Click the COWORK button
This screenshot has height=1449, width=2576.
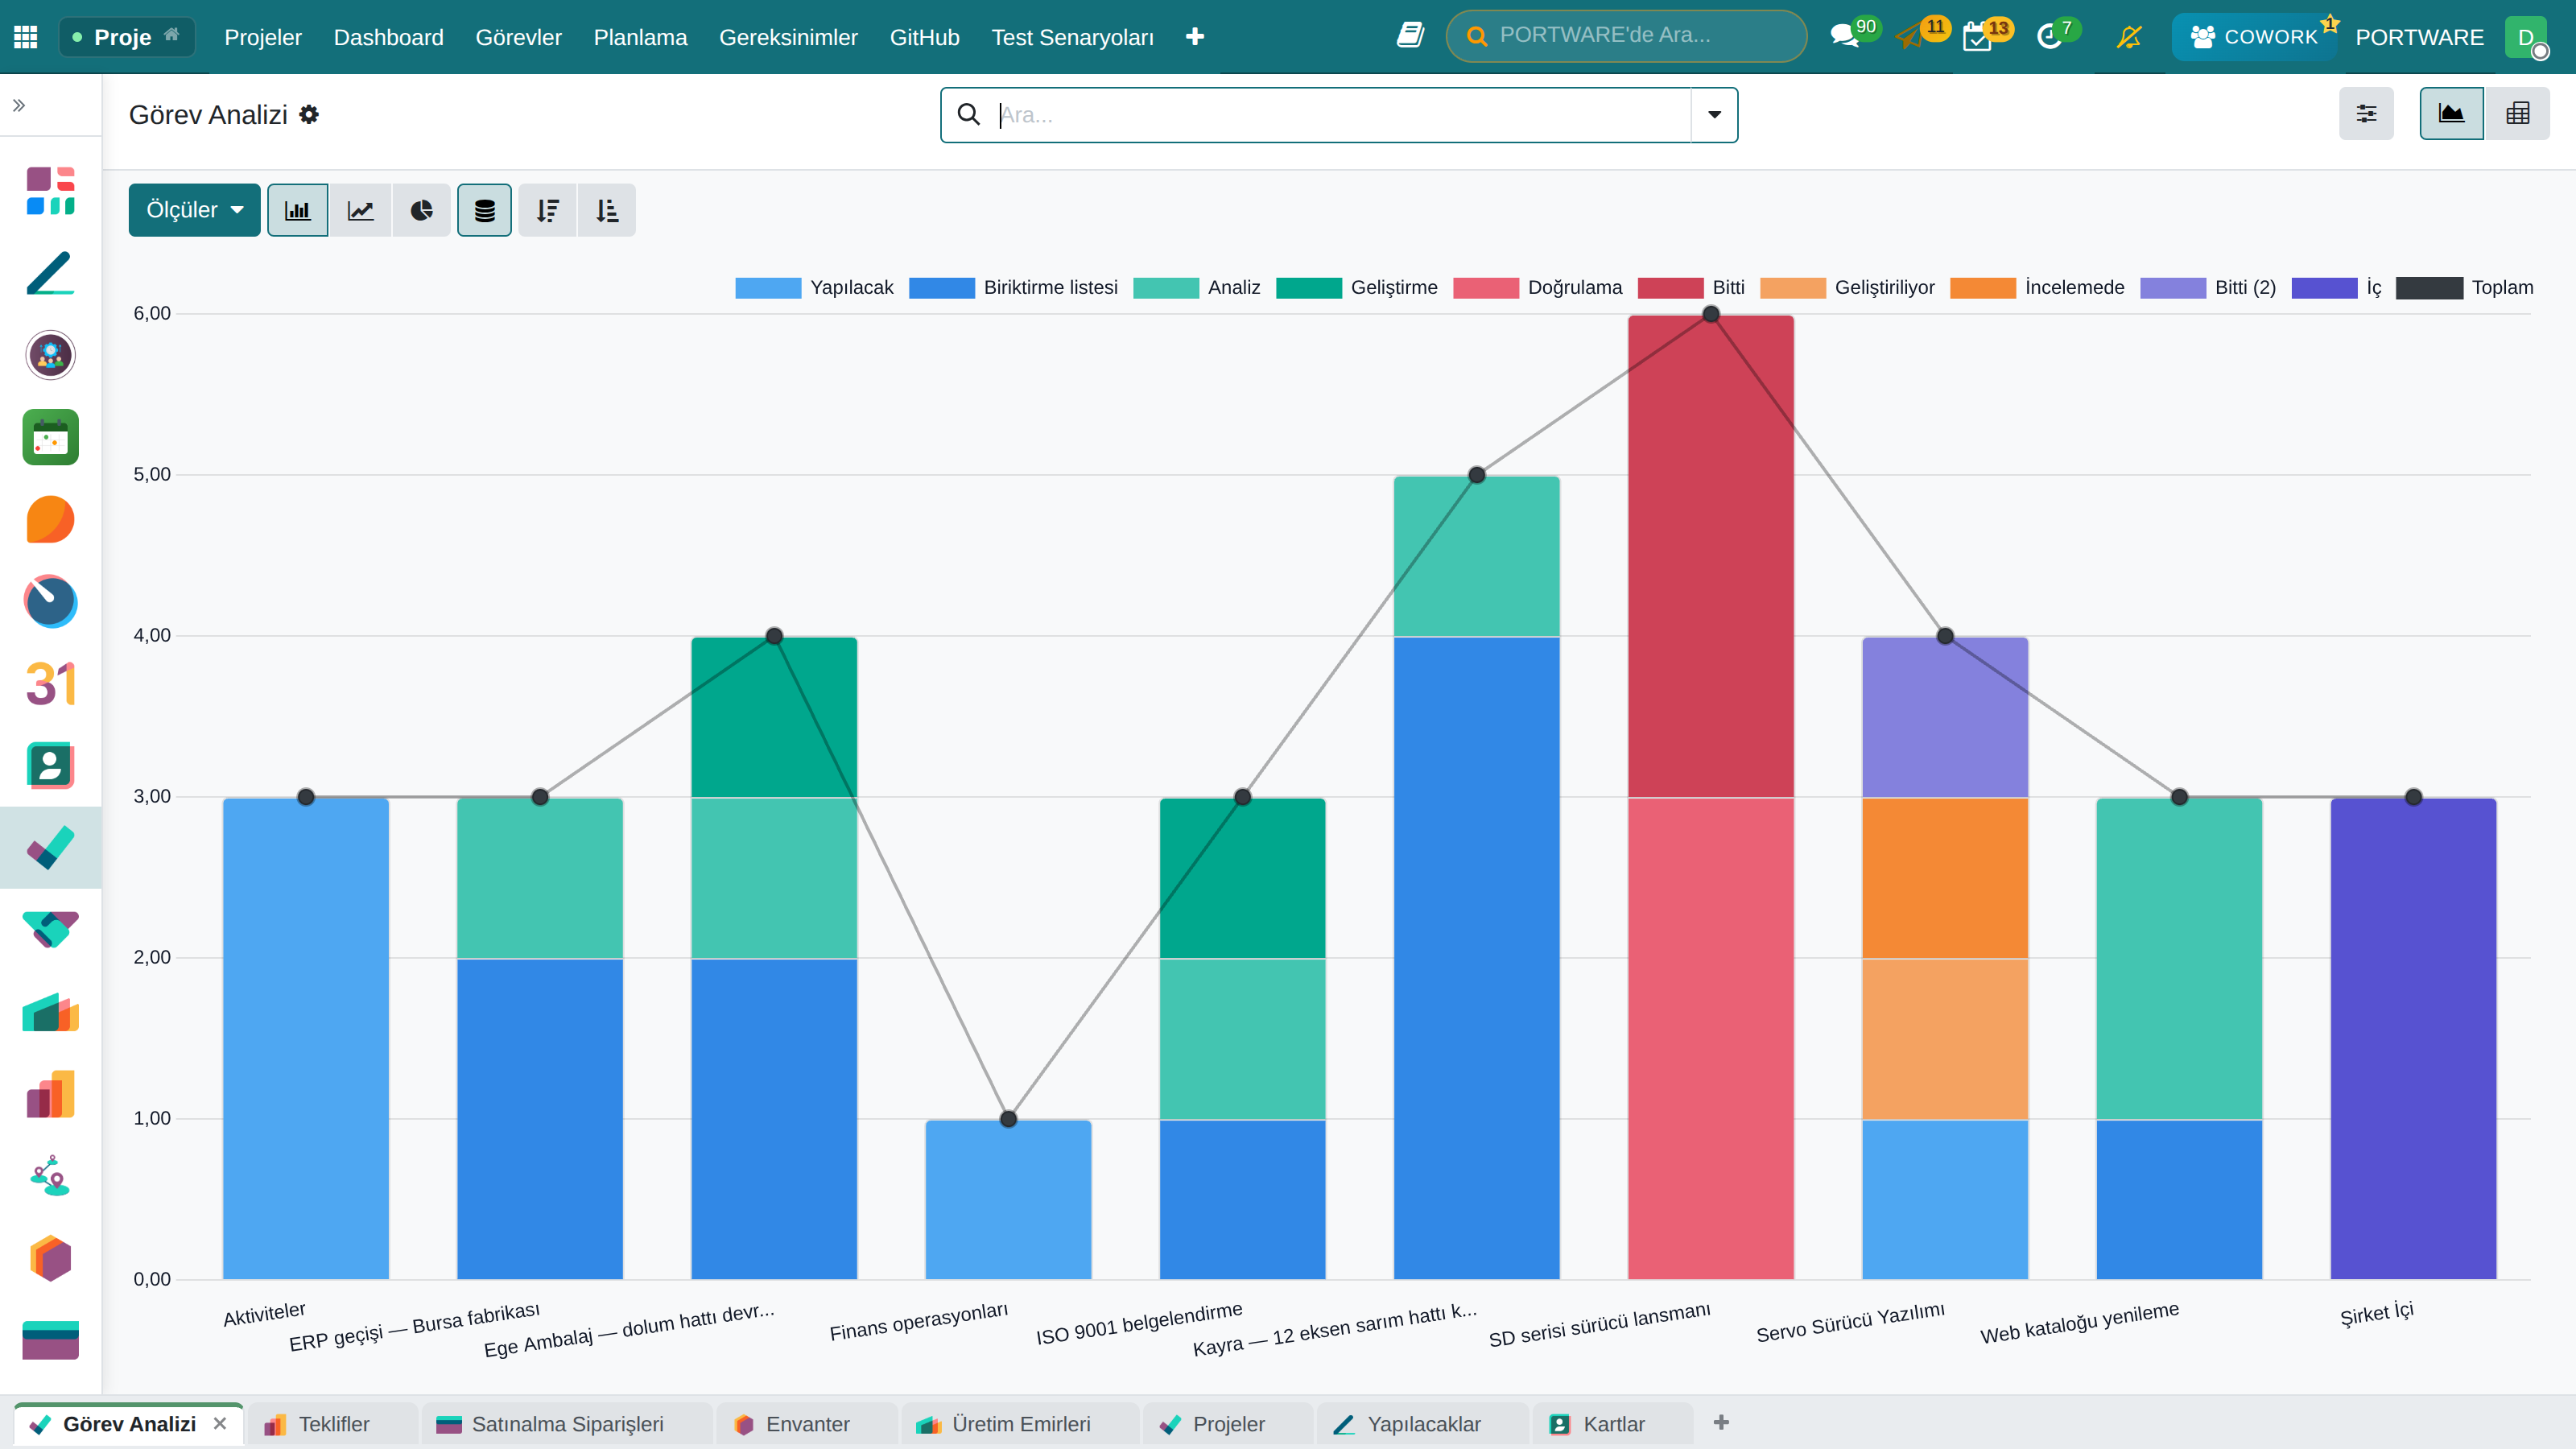tap(2254, 37)
